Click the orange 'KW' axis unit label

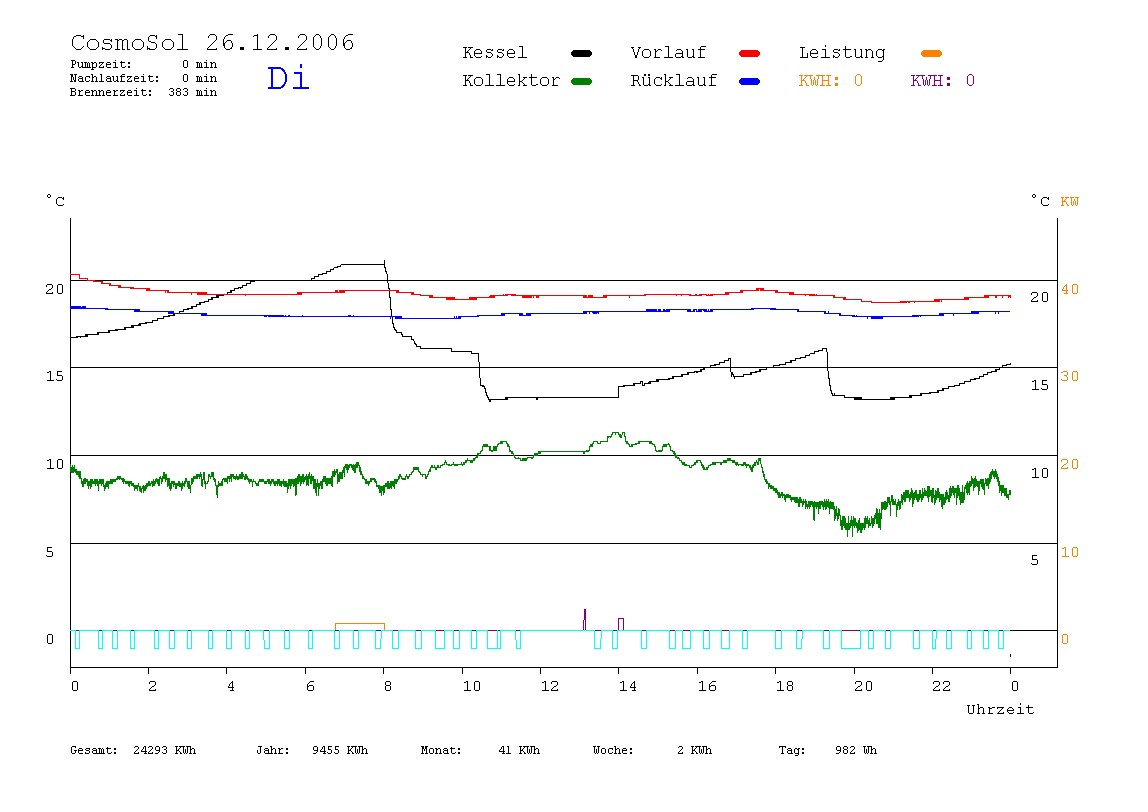click(x=1070, y=201)
